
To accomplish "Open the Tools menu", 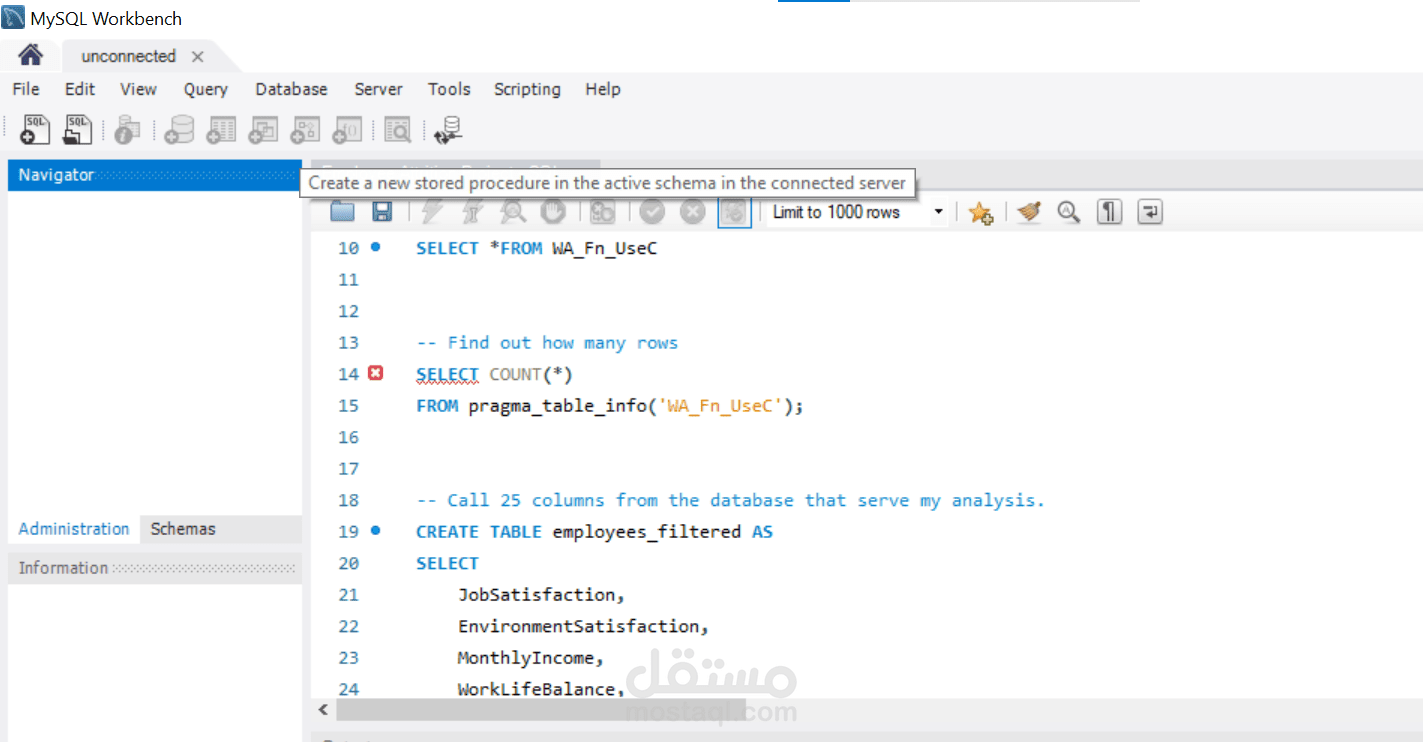I will (449, 89).
